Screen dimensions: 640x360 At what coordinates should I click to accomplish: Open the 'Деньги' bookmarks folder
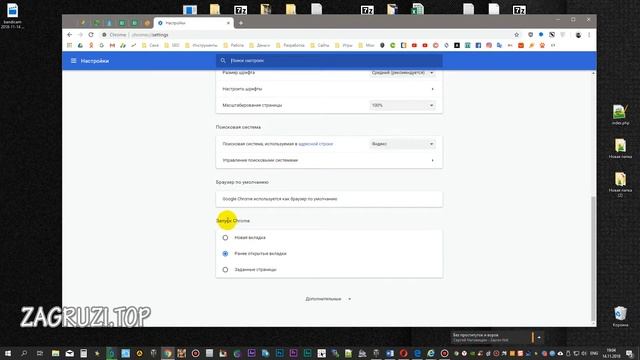coord(260,45)
